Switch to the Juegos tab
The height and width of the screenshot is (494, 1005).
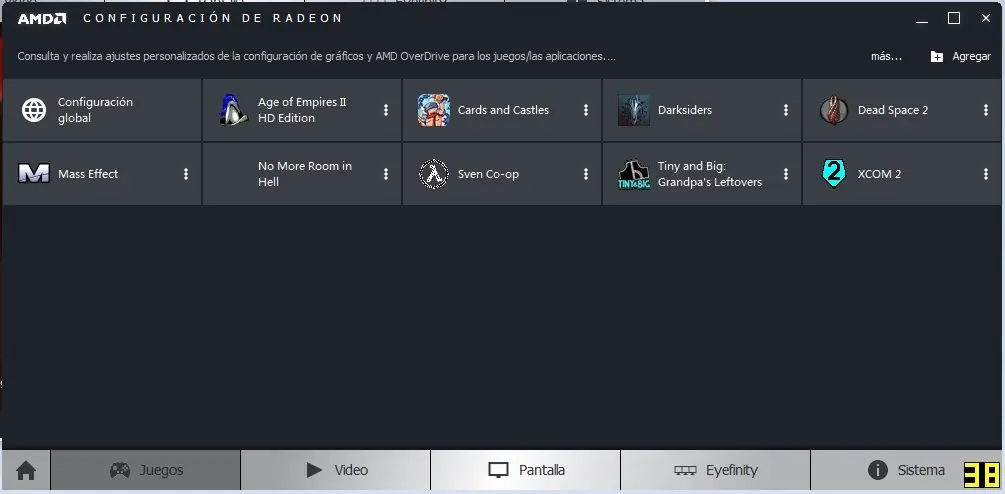coord(146,470)
